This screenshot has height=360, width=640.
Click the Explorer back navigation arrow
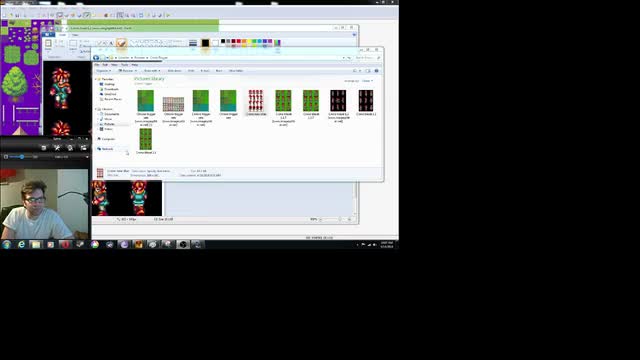tap(96, 58)
